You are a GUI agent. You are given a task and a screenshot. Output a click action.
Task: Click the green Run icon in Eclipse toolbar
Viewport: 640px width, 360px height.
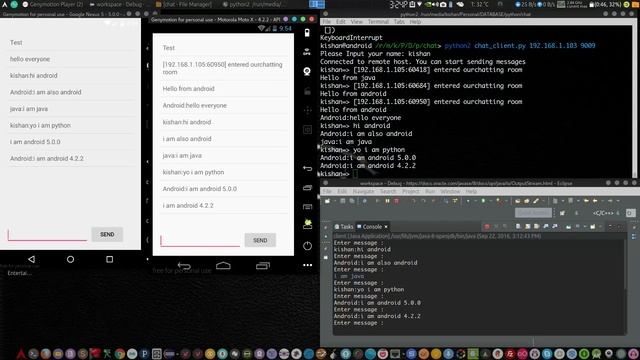point(483,201)
